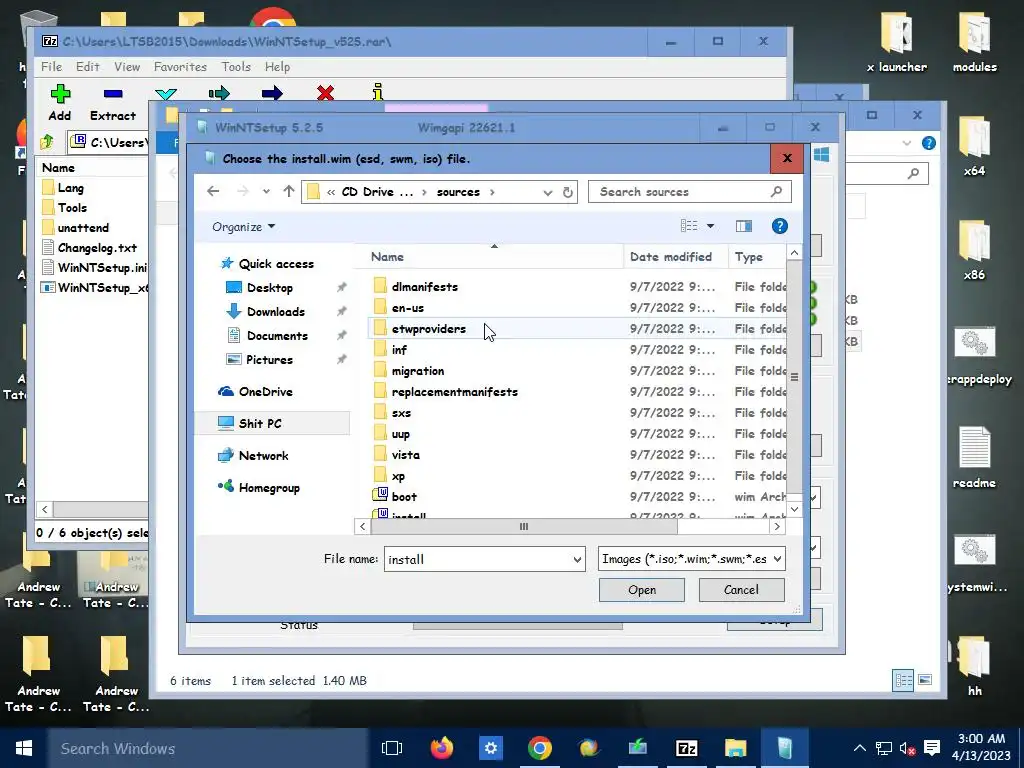The height and width of the screenshot is (768, 1024).
Task: Open 7-Zip Tools menu
Action: tap(236, 67)
